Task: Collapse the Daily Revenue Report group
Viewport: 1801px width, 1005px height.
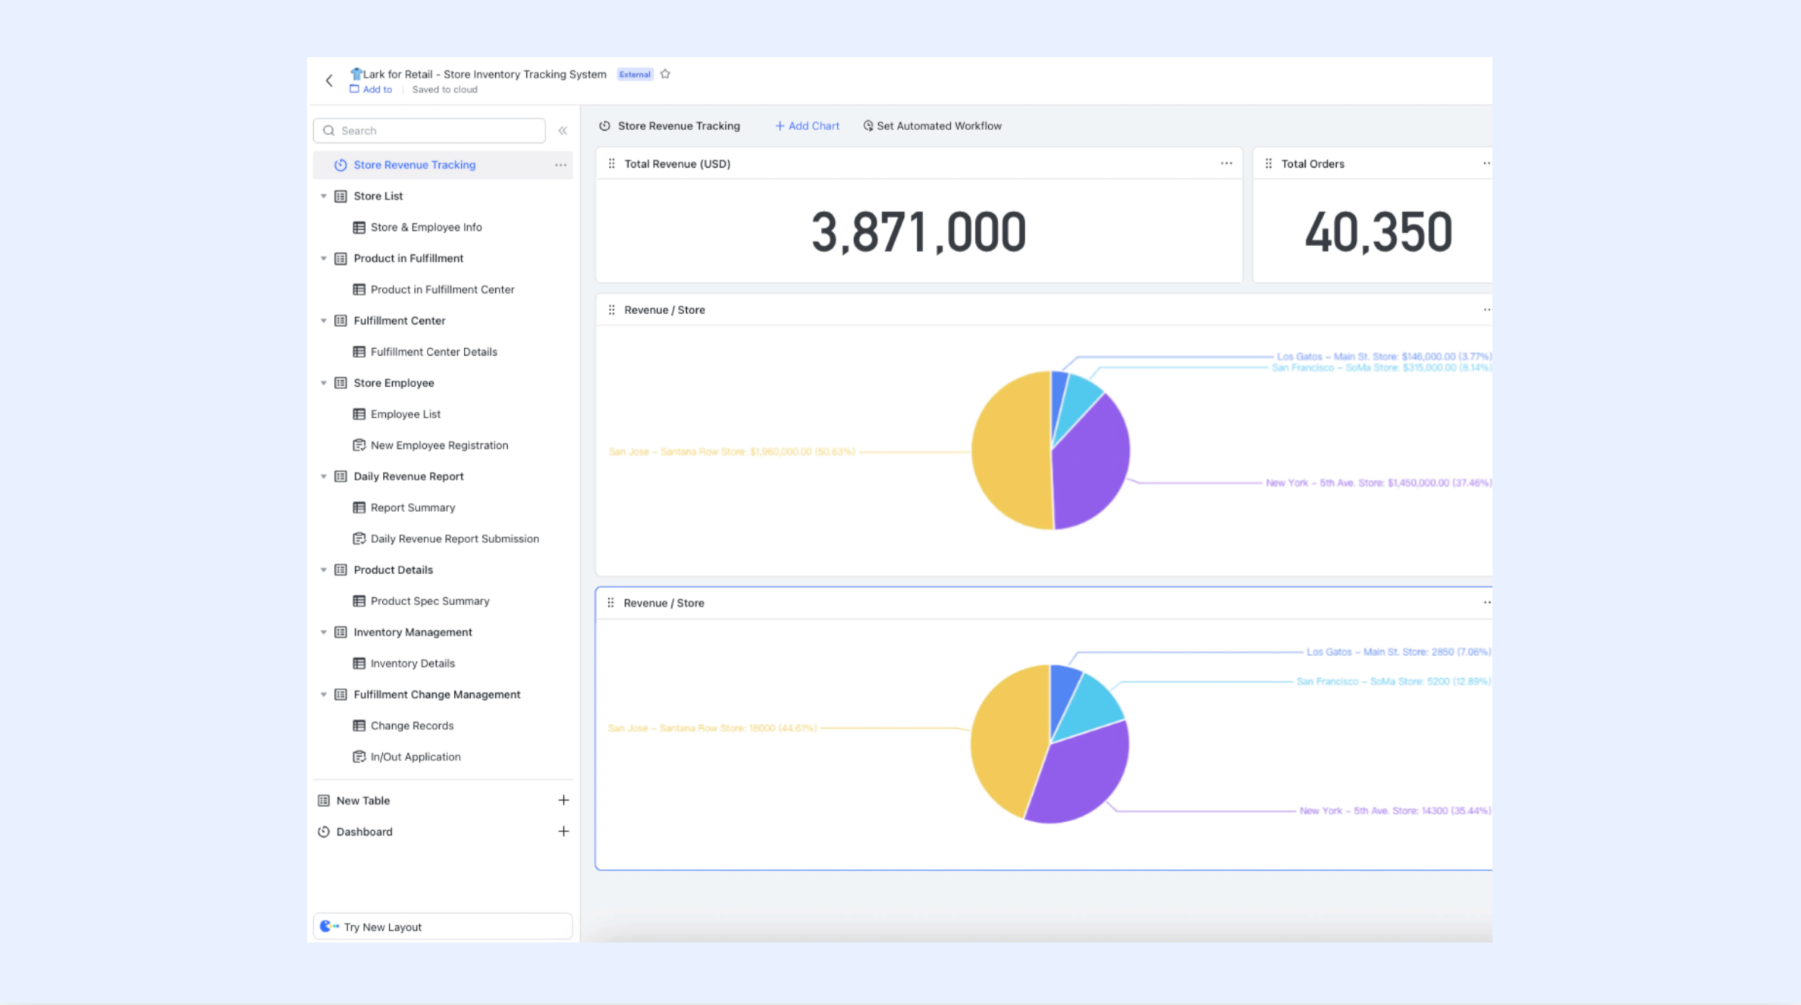Action: click(x=324, y=476)
